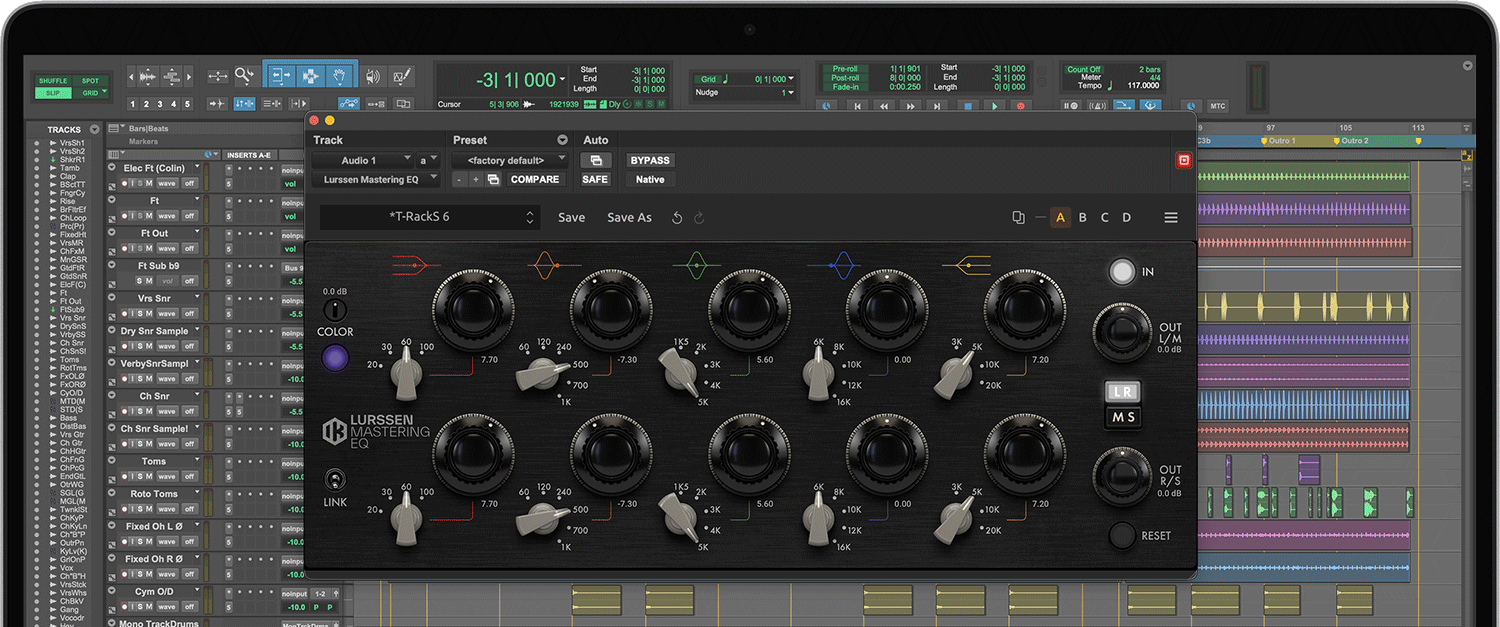
Task: Open the factory default preset dropdown
Action: (x=507, y=158)
